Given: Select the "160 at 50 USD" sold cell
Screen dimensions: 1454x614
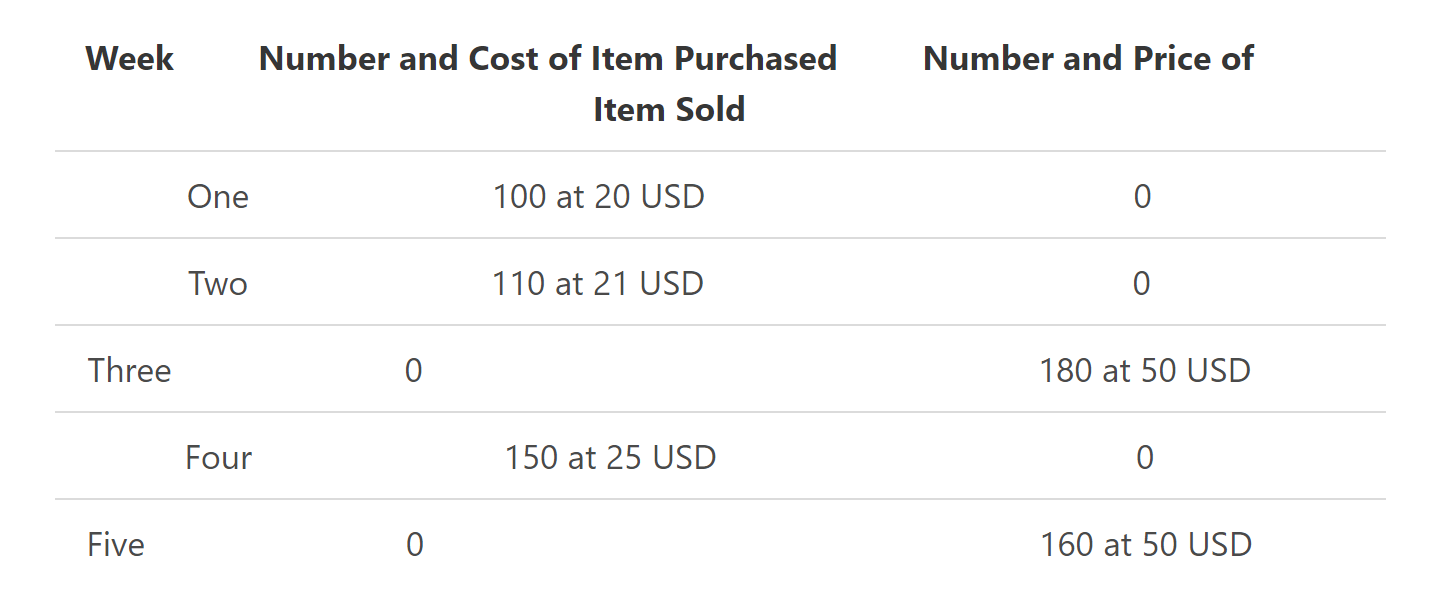Looking at the screenshot, I should [1146, 545].
